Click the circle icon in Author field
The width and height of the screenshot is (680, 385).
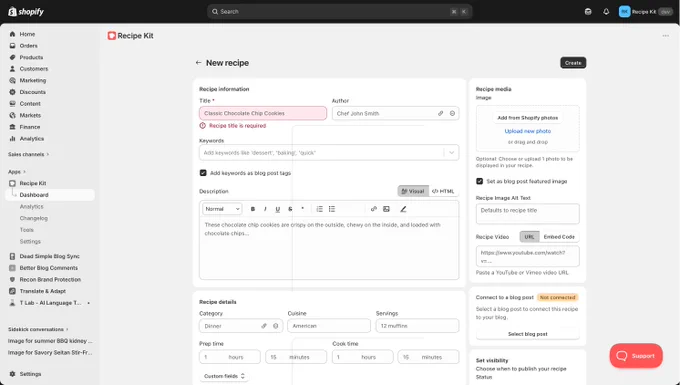pyautogui.click(x=452, y=113)
